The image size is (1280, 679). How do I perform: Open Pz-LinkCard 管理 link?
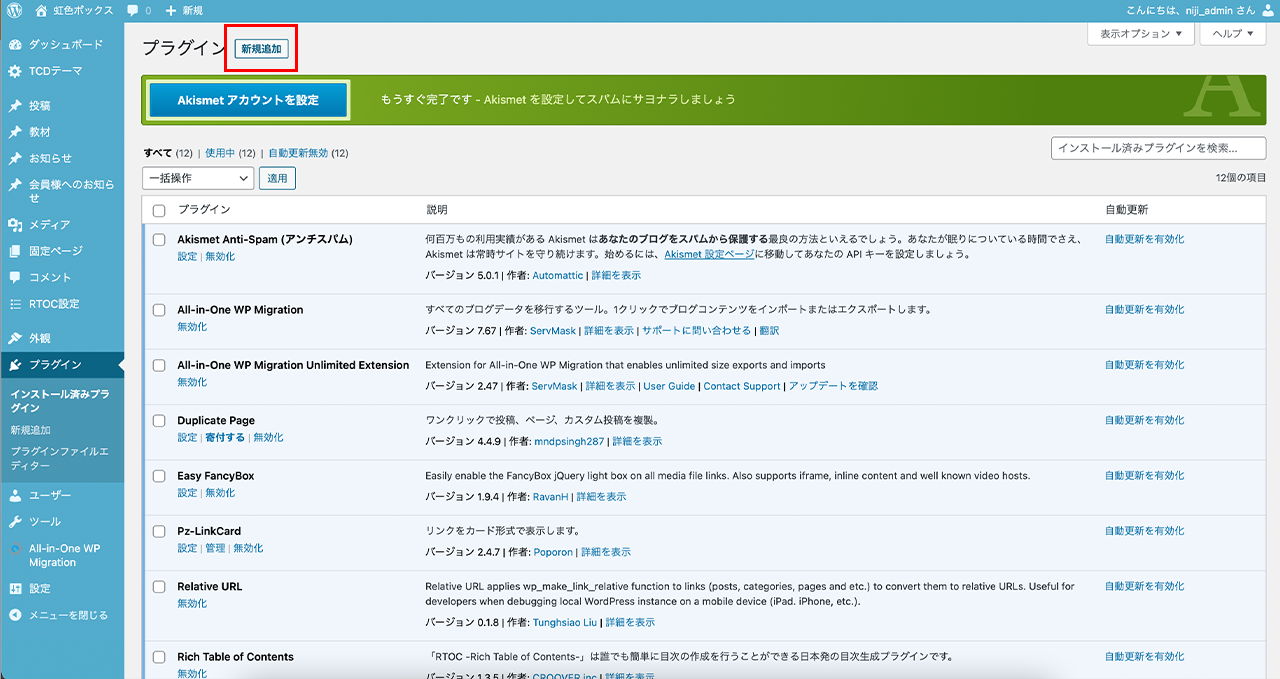(215, 548)
